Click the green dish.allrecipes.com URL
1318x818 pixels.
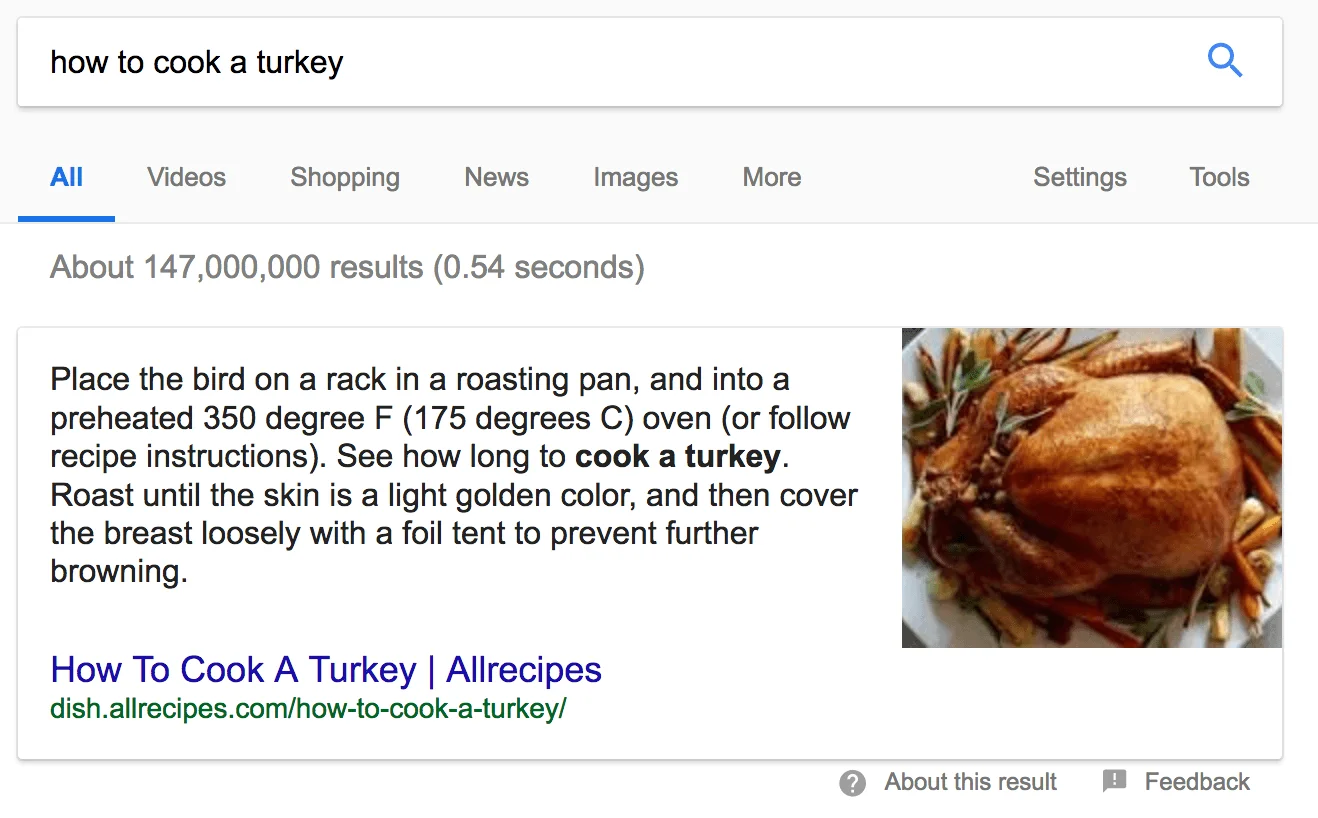[308, 708]
